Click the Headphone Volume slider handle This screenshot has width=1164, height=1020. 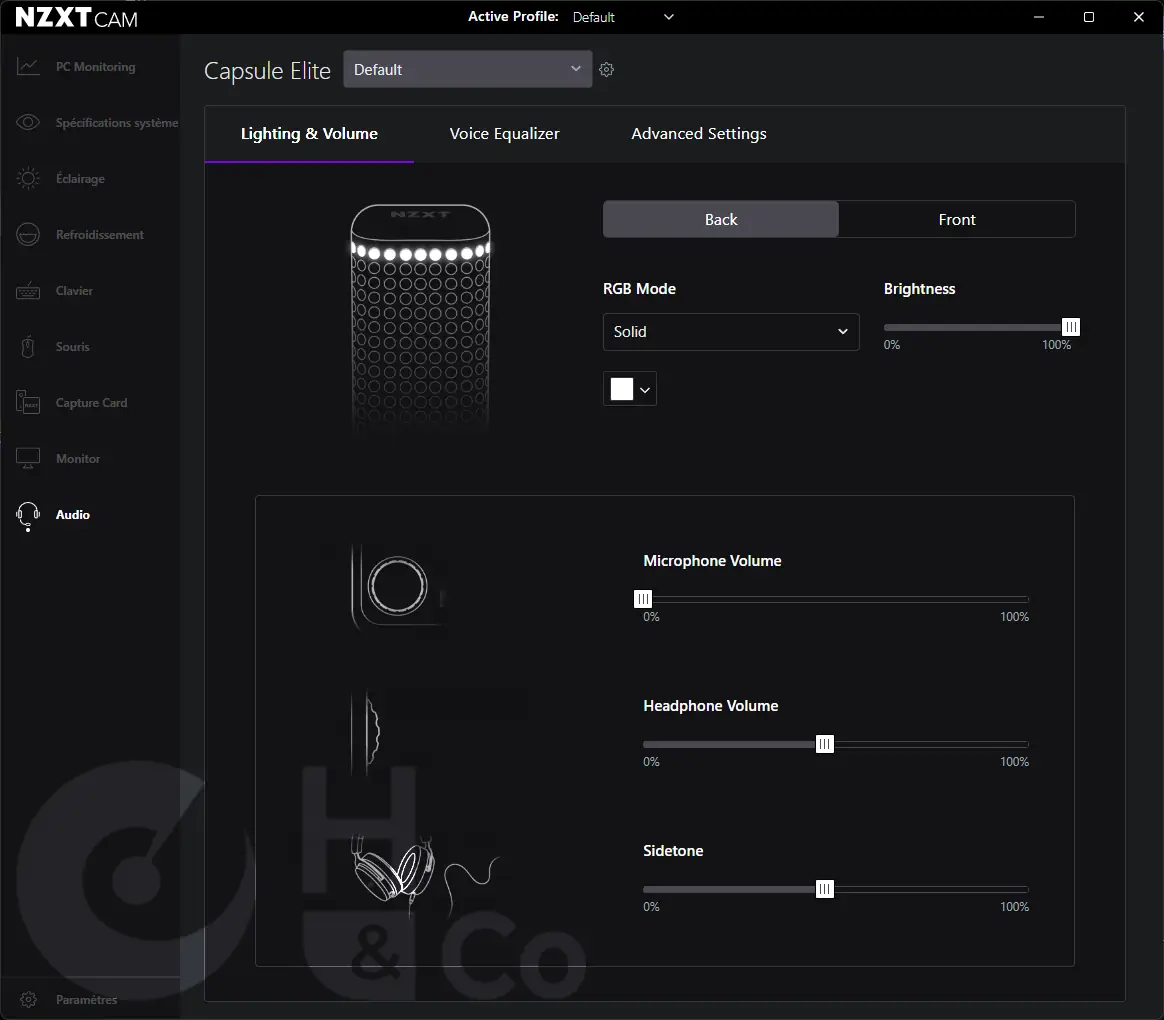825,745
